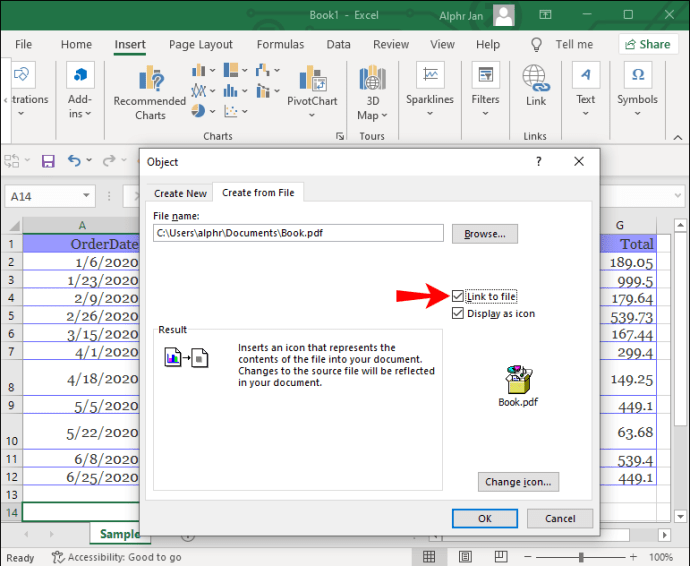Toggle the Link to file checkbox
This screenshot has height=566, width=690.
pos(458,297)
